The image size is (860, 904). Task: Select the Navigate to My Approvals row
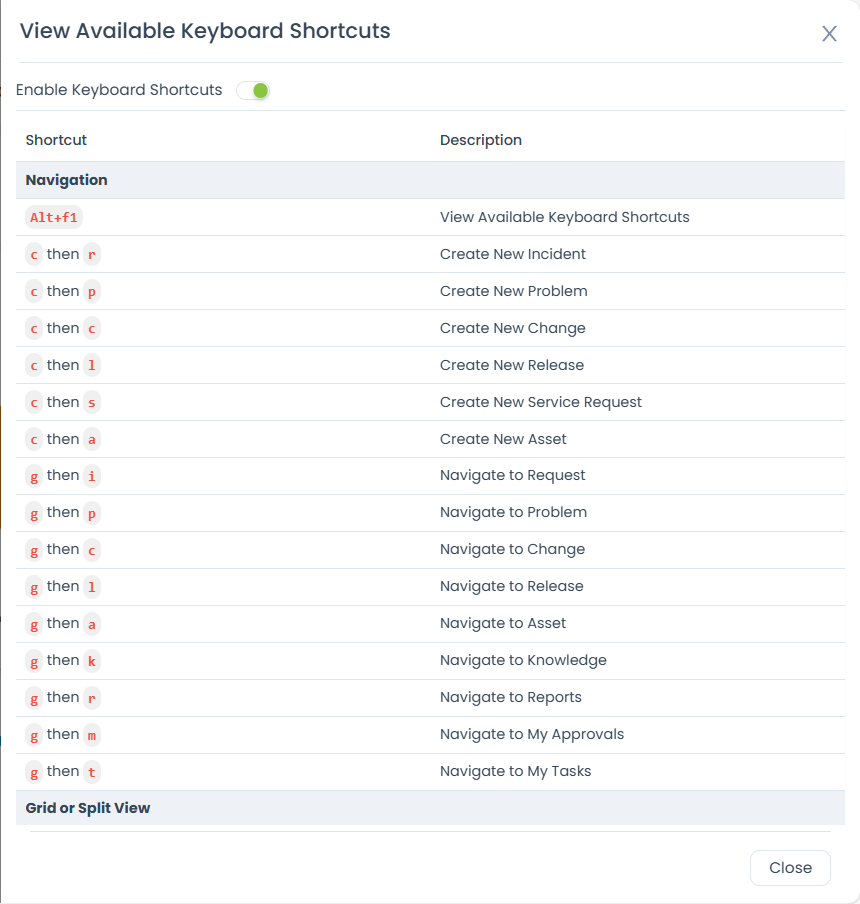430,734
